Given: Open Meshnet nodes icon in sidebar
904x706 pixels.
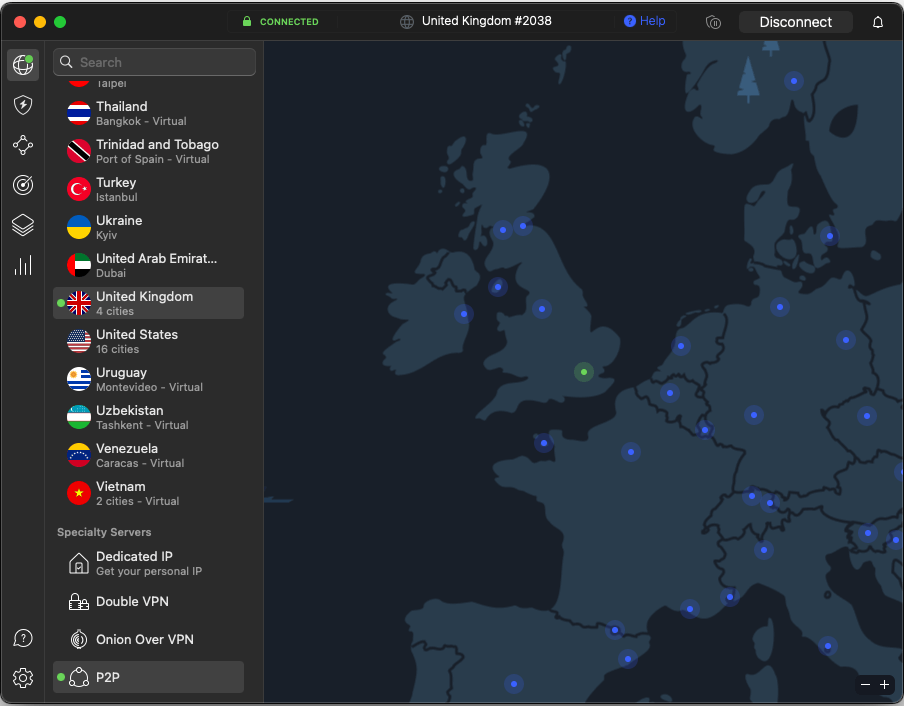Looking at the screenshot, I should click(x=23, y=145).
